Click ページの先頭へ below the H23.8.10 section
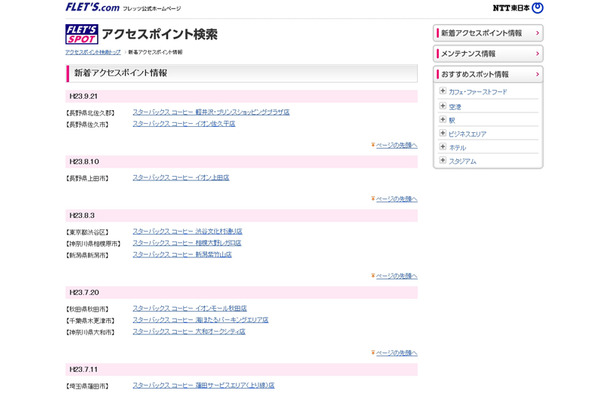This screenshot has width=610, height=400. [x=396, y=199]
